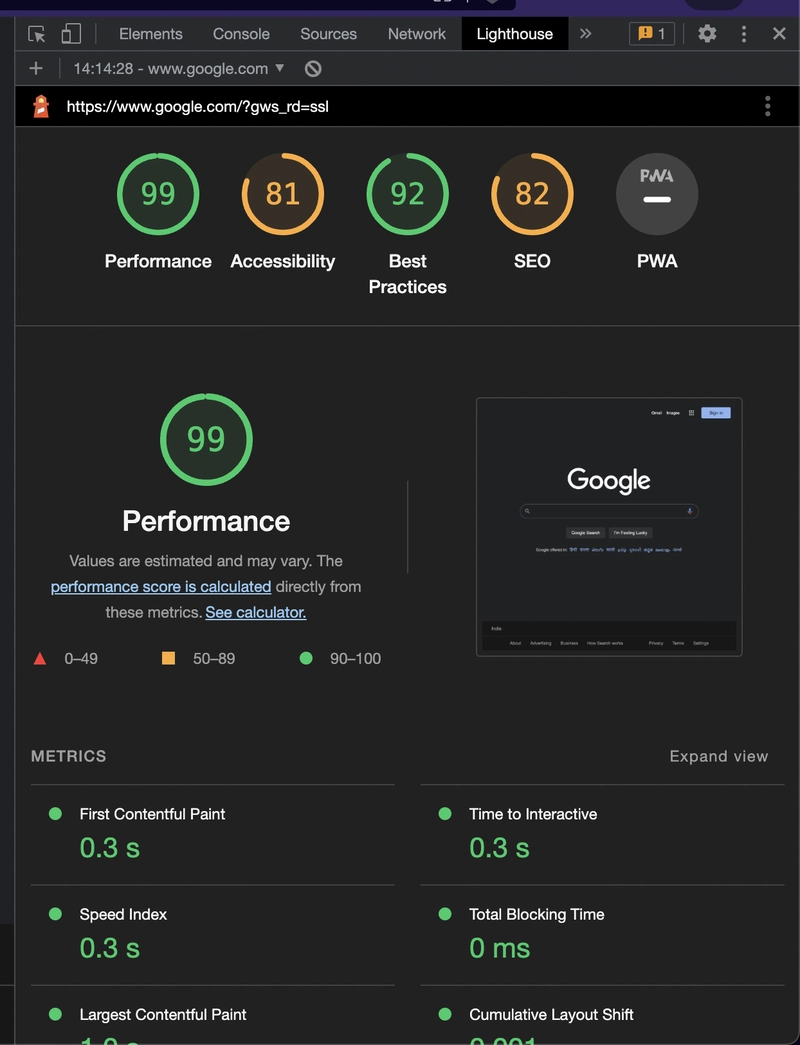Screen dimensions: 800x1045
Task: Click the Lighthouse logo icon beside URL
Action: (x=41, y=106)
